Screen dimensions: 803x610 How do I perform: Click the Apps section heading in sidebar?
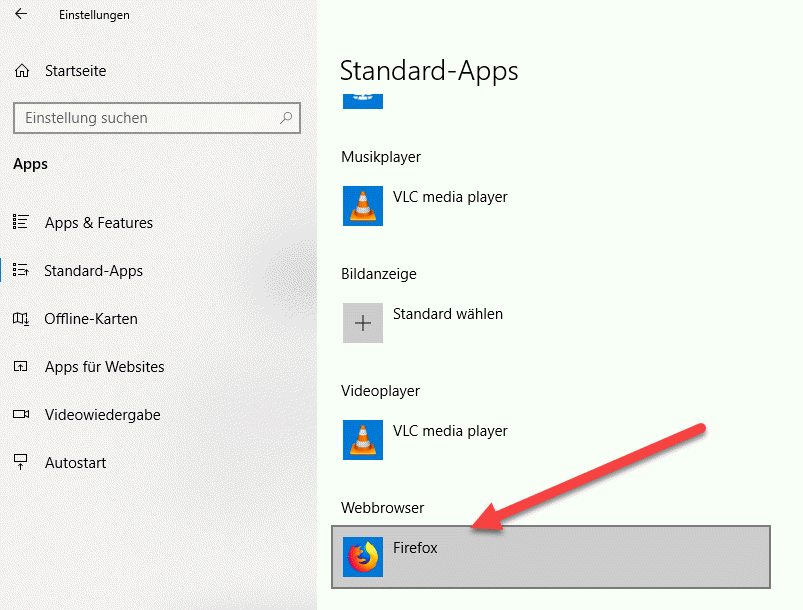click(30, 164)
